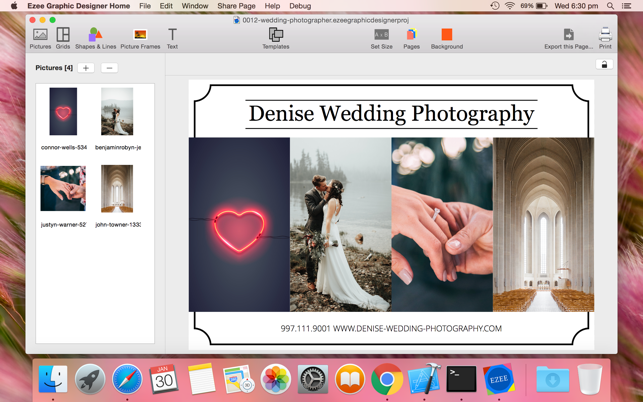
Task: Select the connor-wells neon heart thumbnail
Action: tap(63, 112)
